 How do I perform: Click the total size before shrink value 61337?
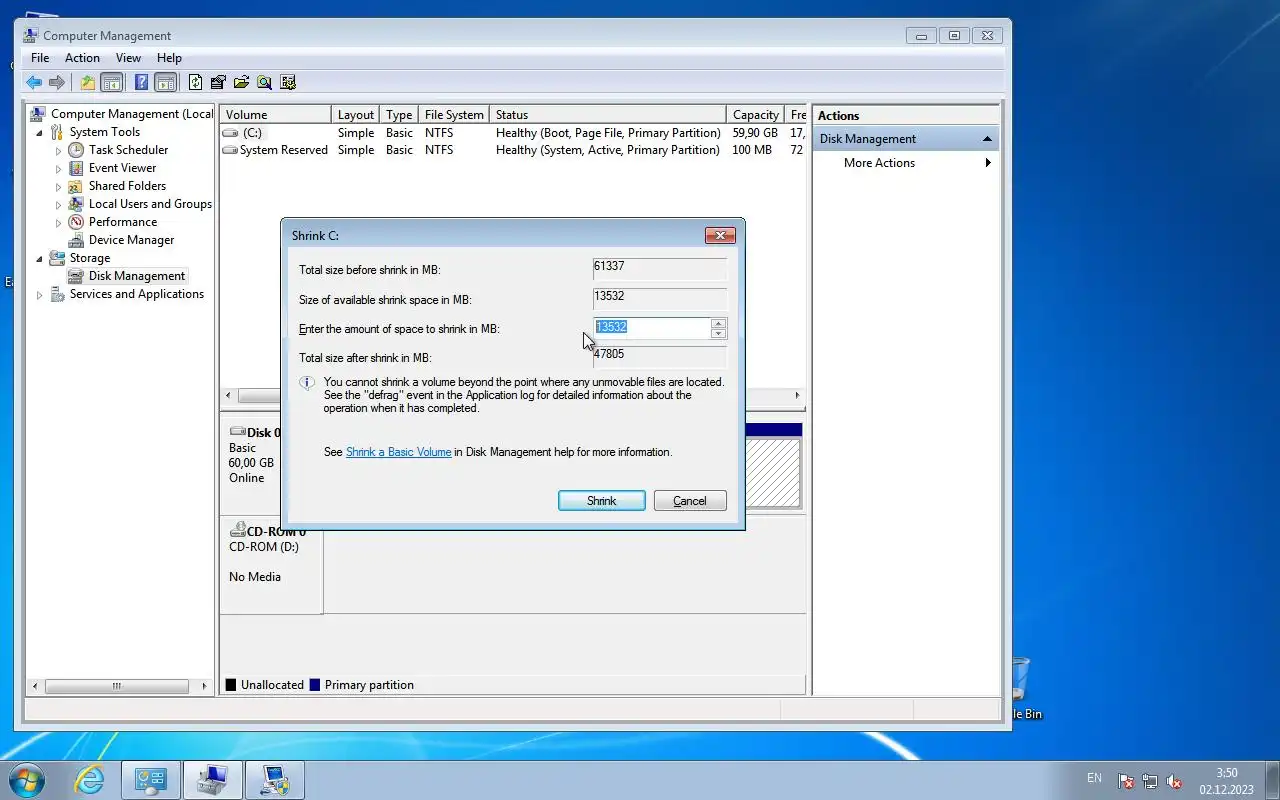click(609, 266)
